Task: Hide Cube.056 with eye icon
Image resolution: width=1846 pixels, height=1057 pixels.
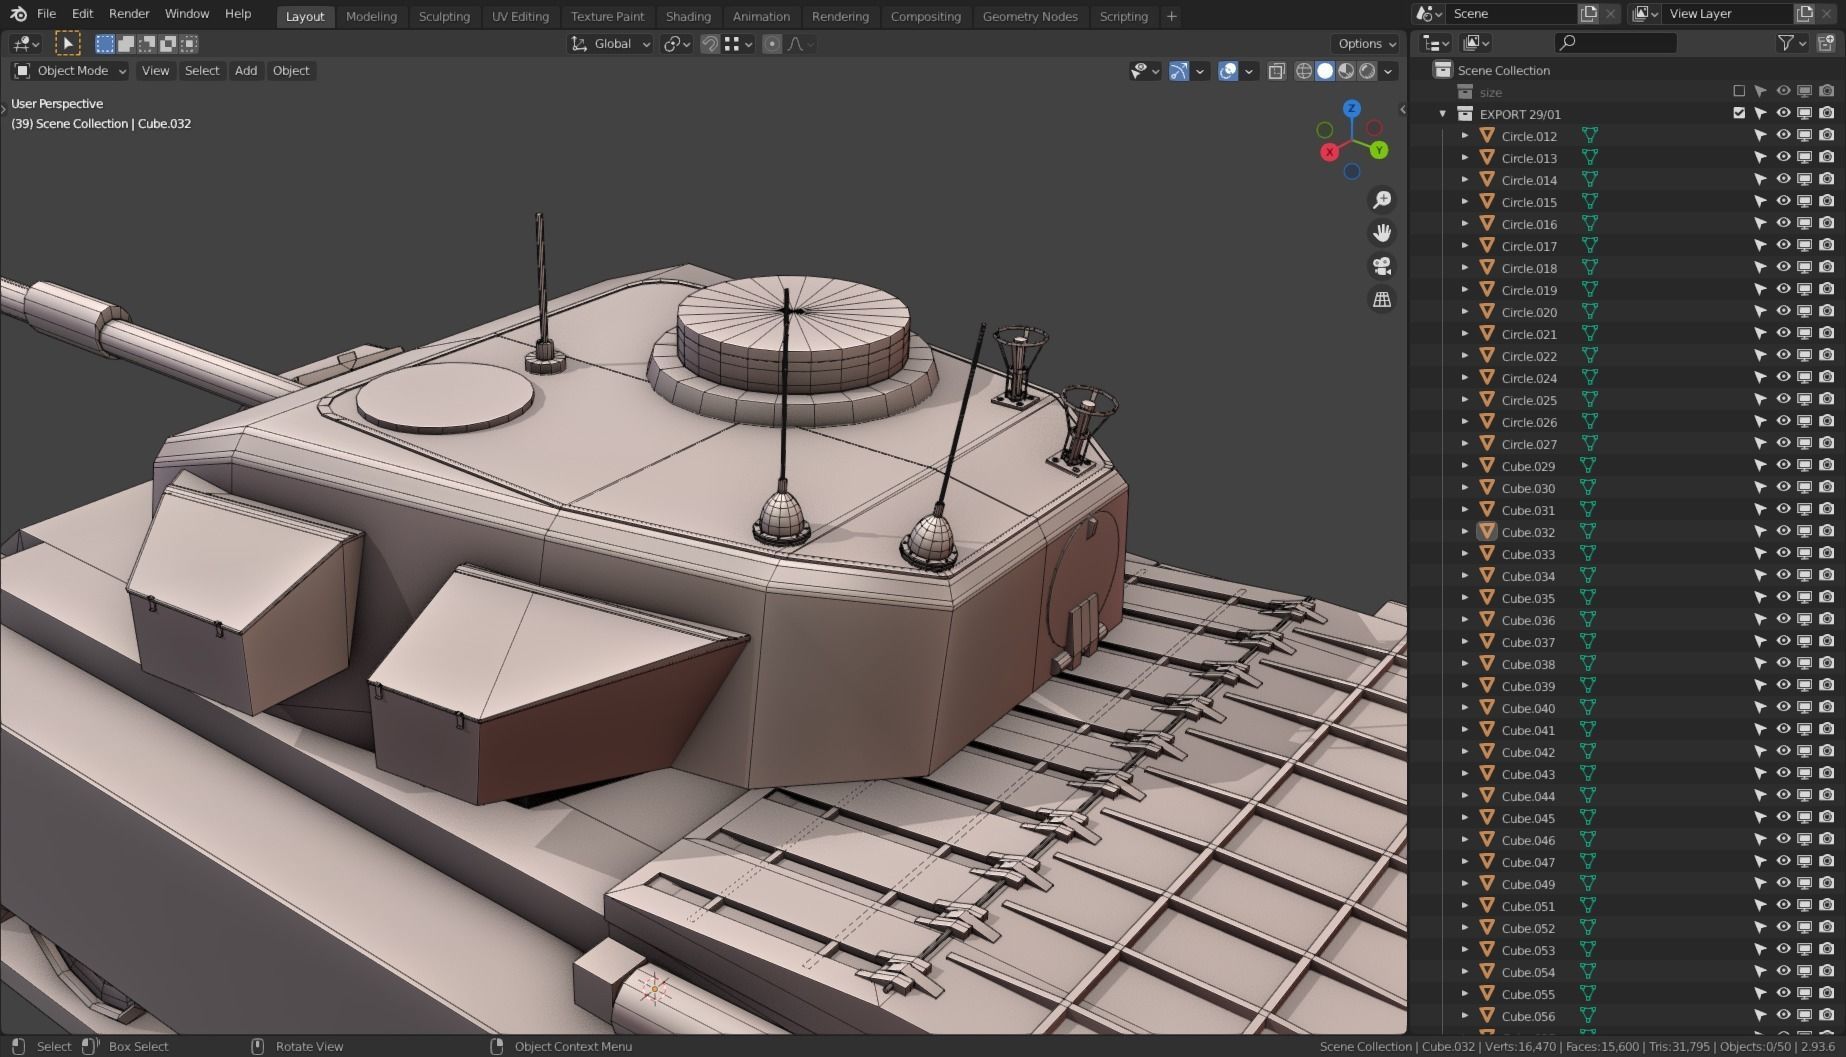Action: click(1783, 1016)
